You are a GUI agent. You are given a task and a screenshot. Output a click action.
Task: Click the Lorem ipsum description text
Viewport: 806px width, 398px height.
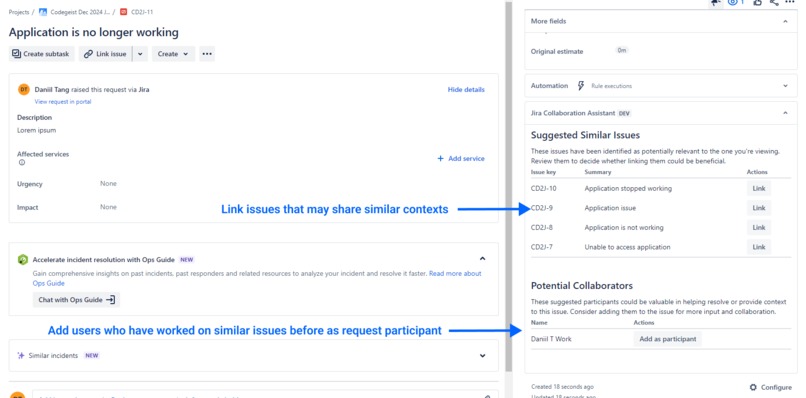(36, 130)
